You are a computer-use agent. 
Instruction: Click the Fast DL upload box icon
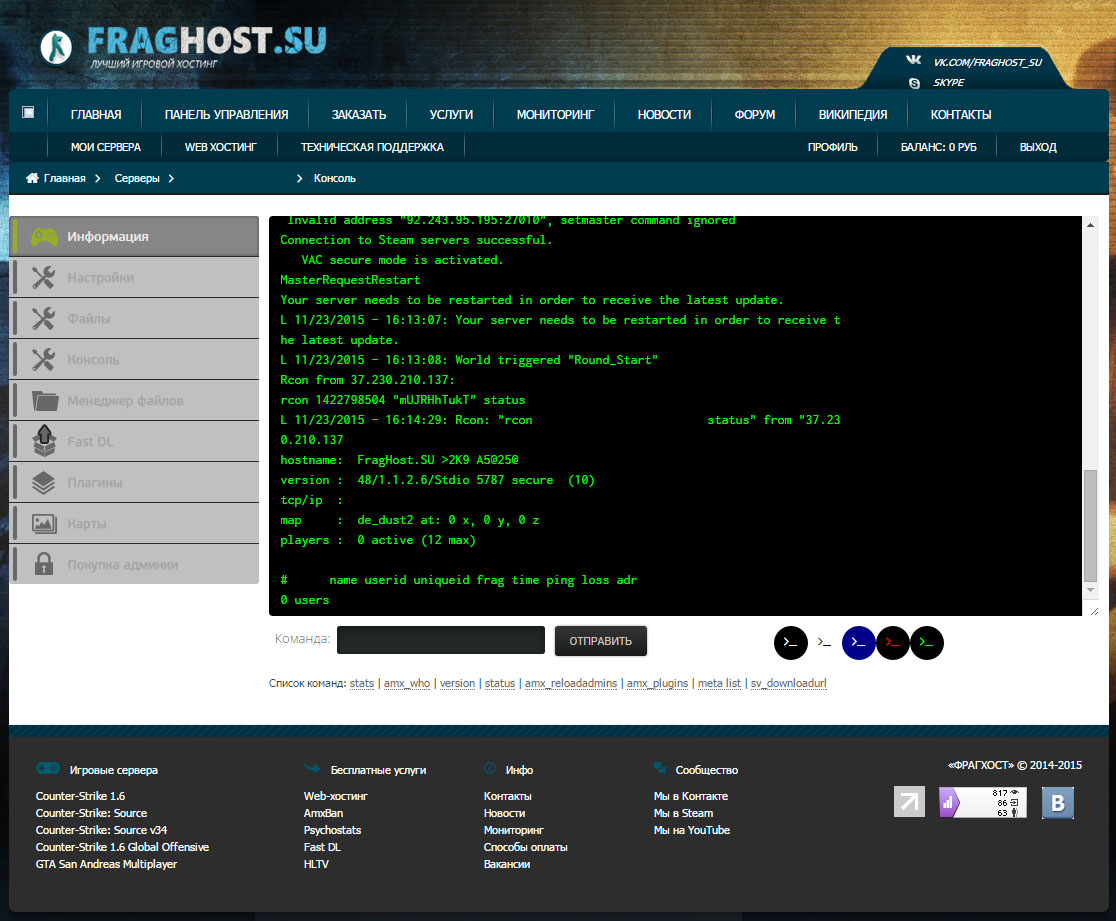(44, 441)
